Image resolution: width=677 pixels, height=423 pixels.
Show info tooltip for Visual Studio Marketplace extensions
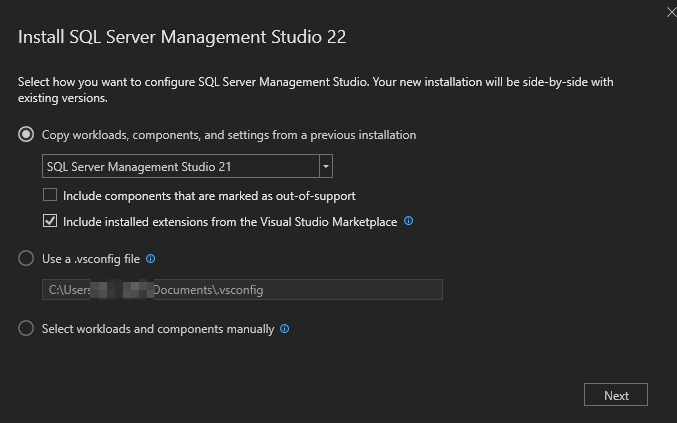point(408,221)
